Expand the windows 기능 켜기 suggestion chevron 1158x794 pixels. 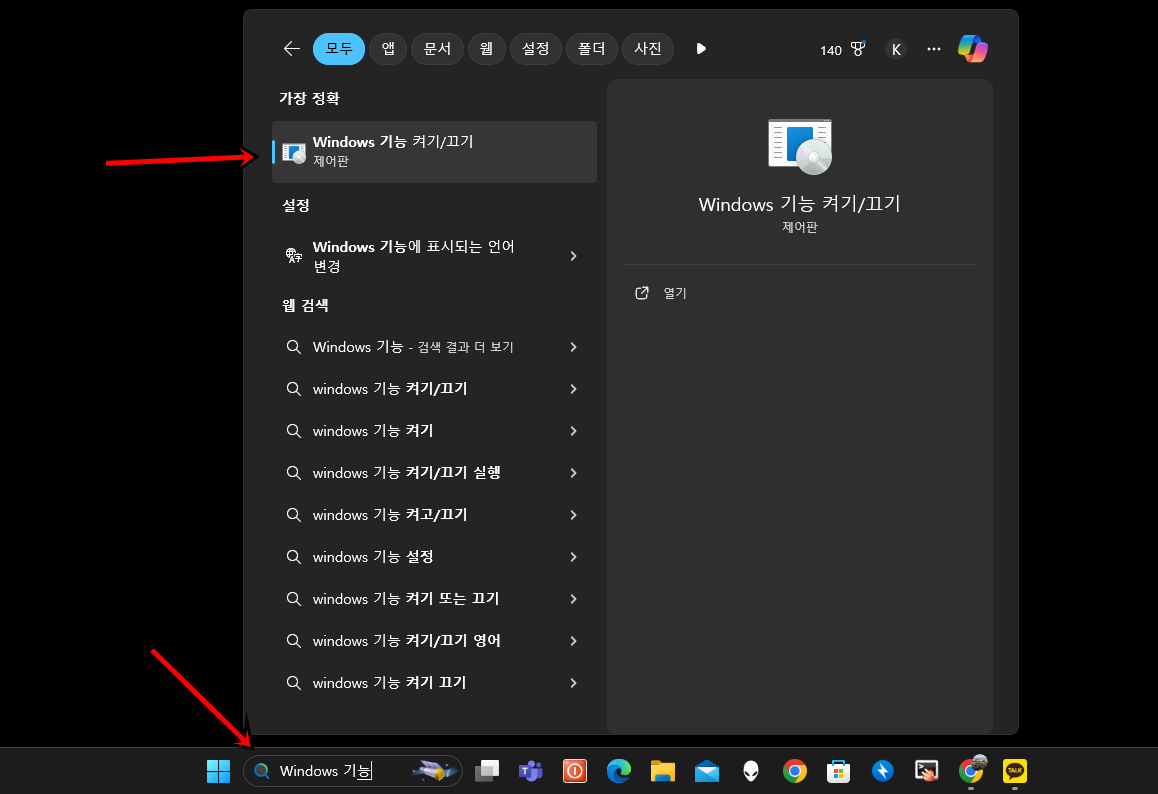coord(573,431)
